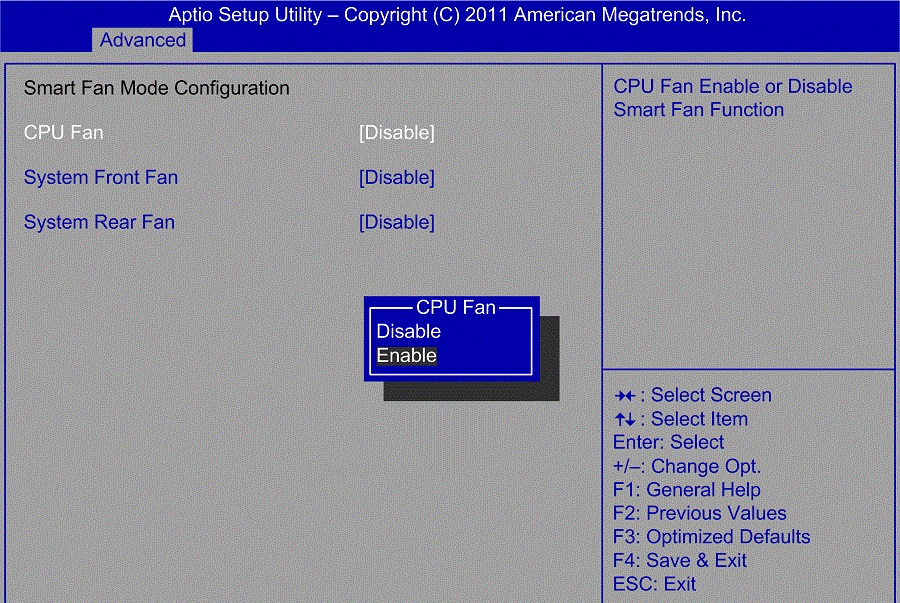900x603 pixels.
Task: Select the Advanced tab
Action: (x=143, y=40)
